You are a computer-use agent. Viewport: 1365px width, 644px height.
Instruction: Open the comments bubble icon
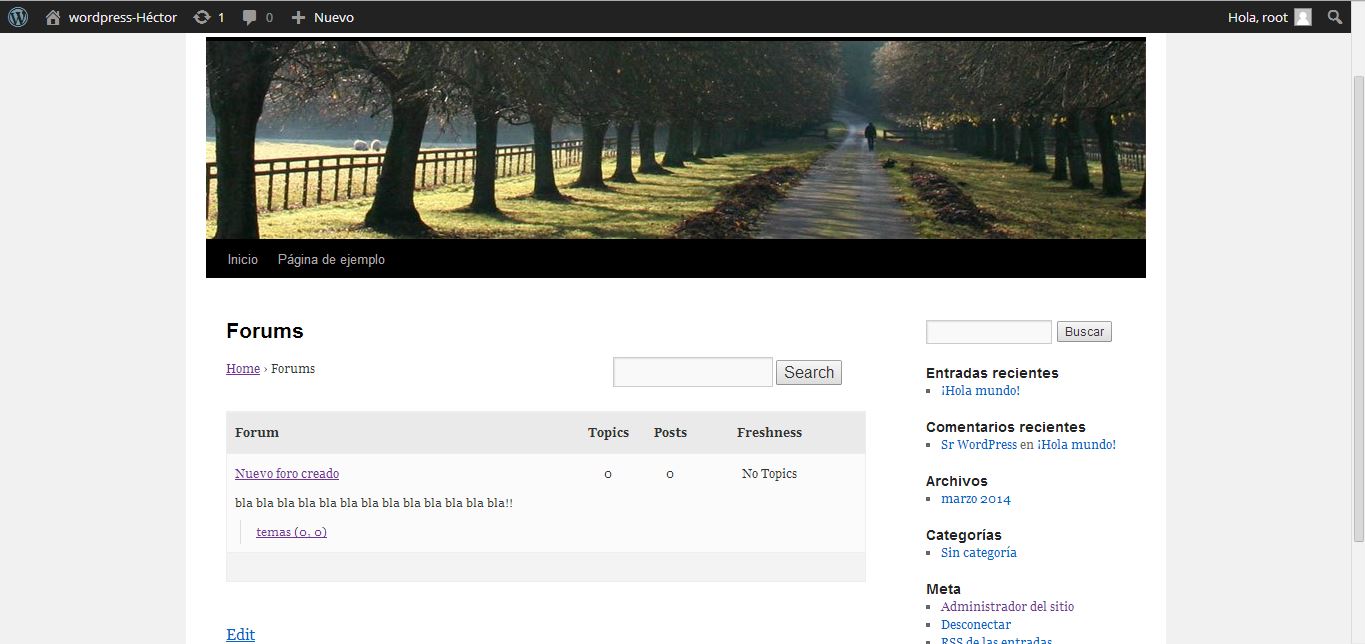click(249, 17)
